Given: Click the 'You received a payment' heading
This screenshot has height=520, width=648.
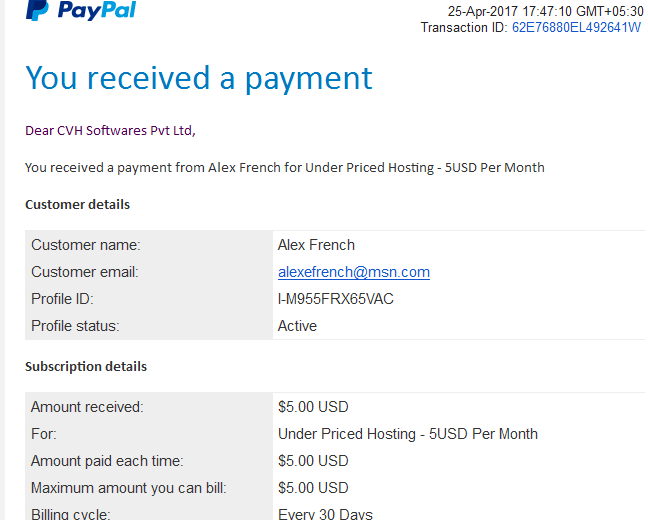Looking at the screenshot, I should [199, 78].
